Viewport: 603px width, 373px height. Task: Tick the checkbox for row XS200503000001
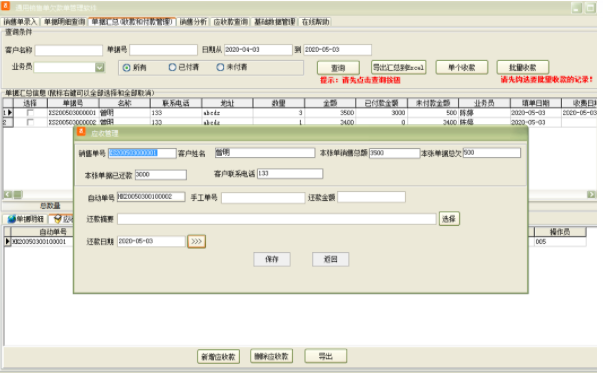coord(30,113)
